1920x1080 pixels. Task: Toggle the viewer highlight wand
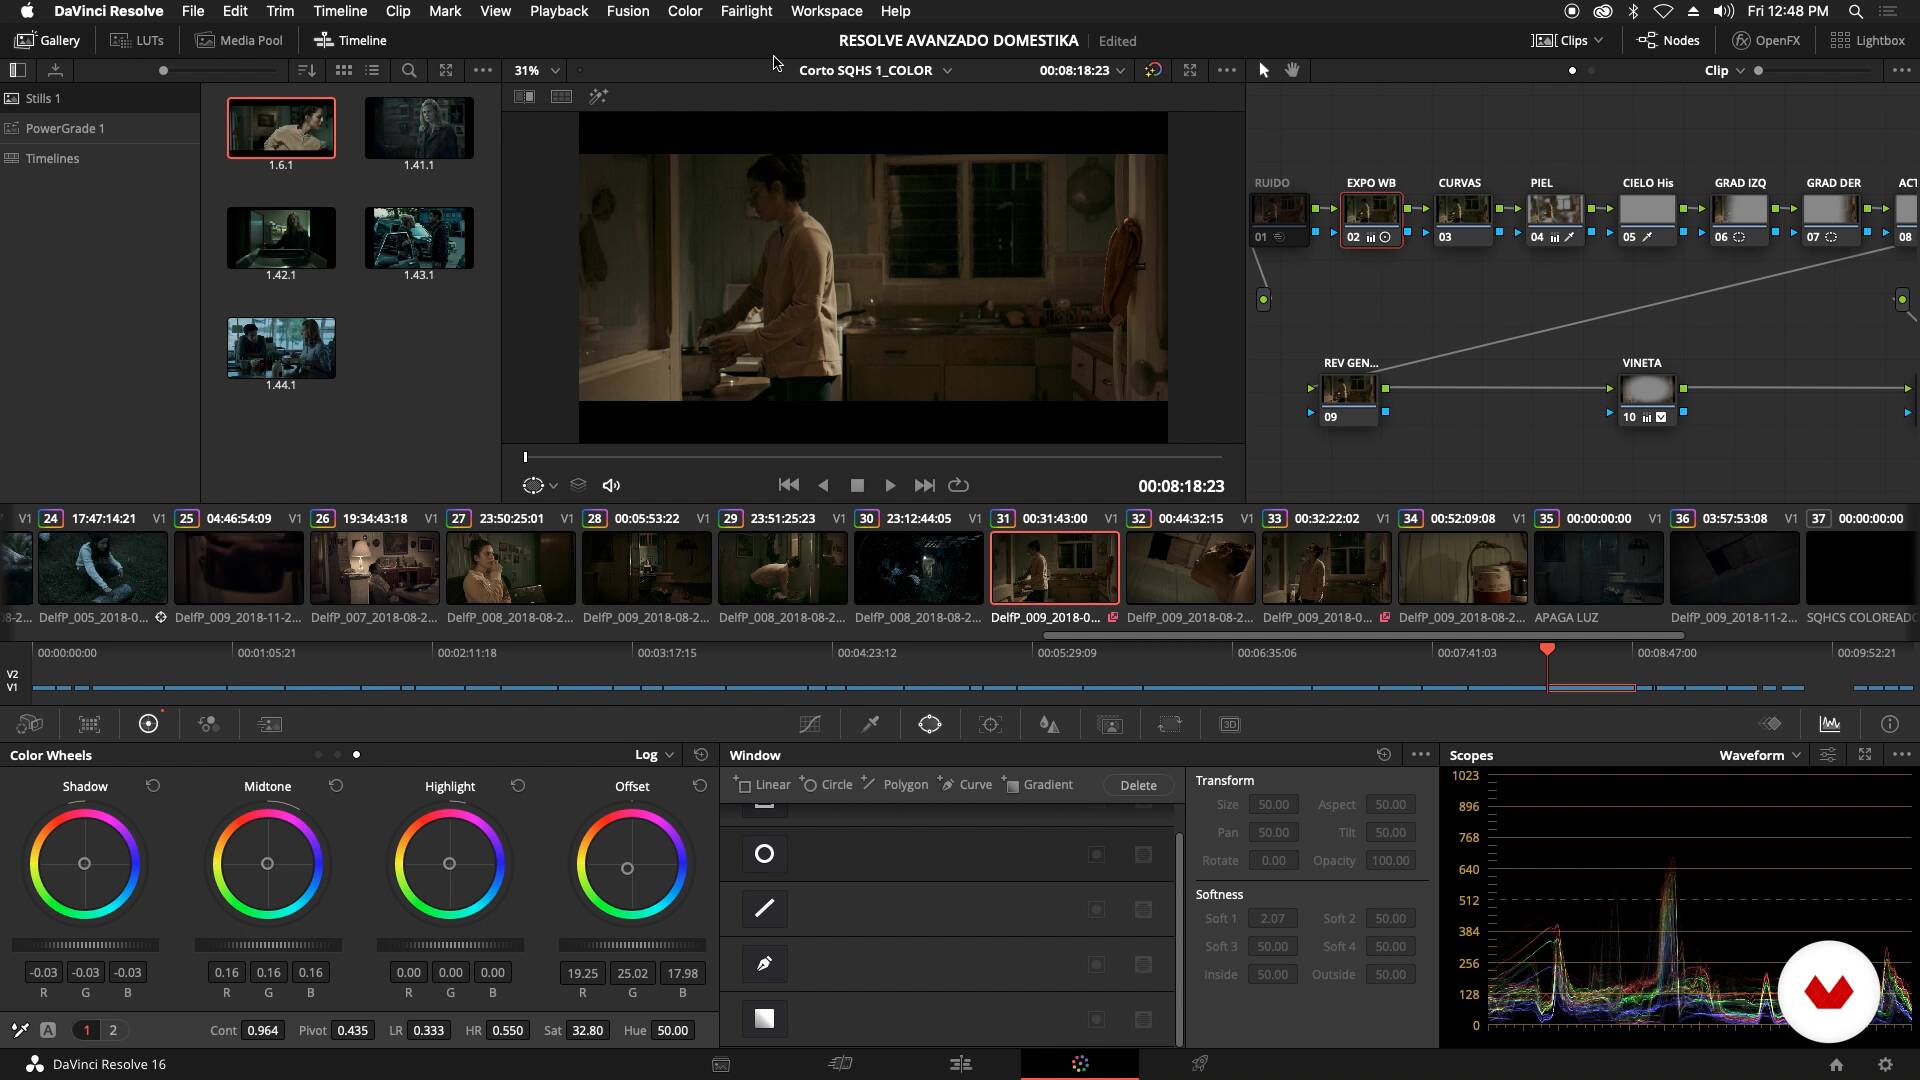[598, 96]
